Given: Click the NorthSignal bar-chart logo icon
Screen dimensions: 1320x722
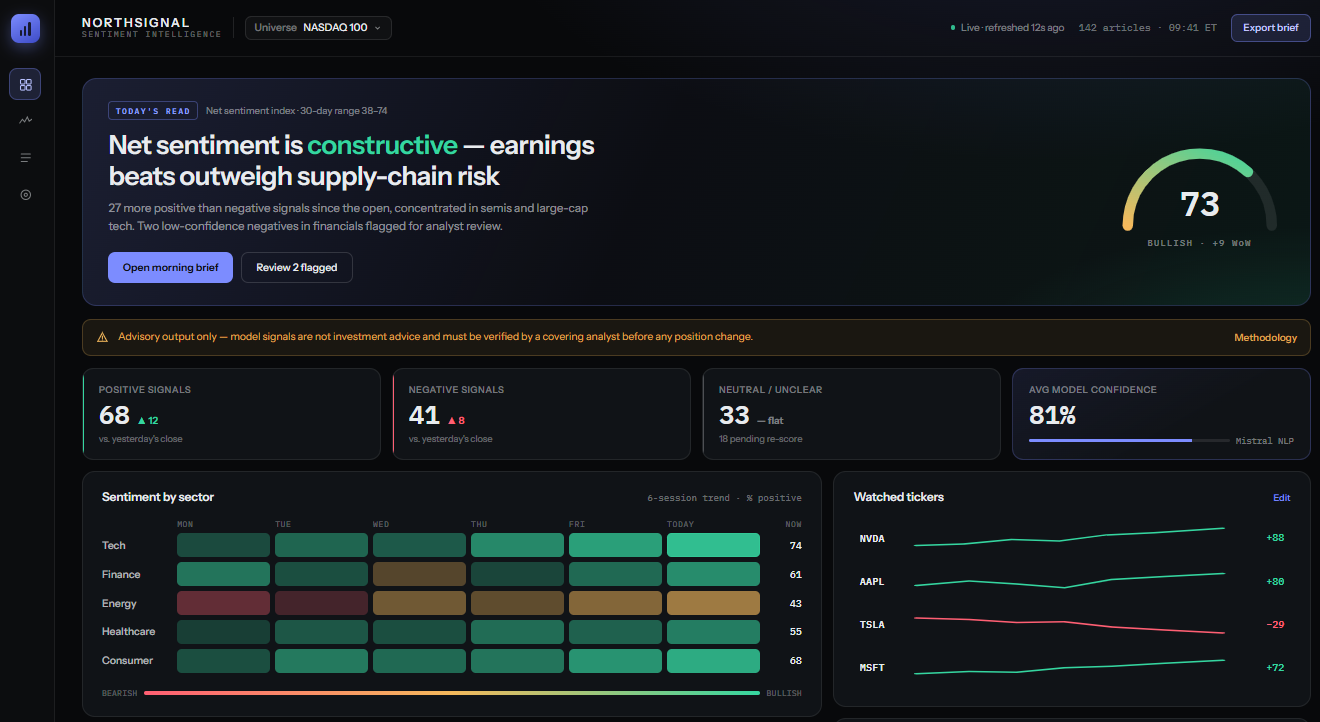Looking at the screenshot, I should [x=25, y=28].
